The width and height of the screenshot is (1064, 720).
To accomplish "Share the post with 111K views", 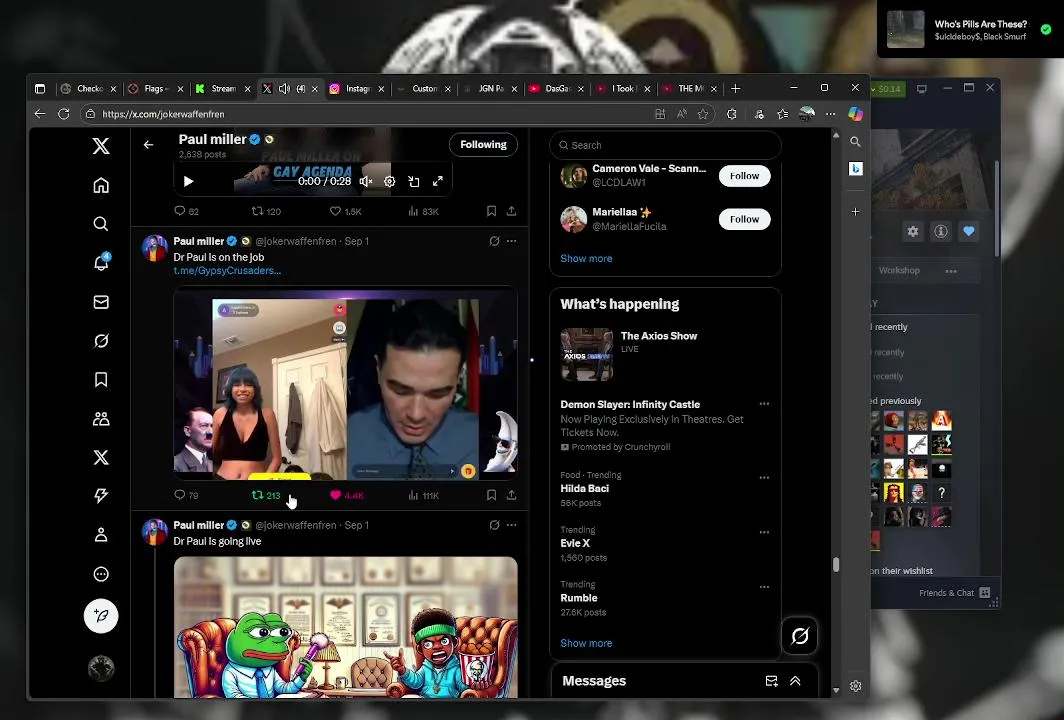I will (x=512, y=495).
